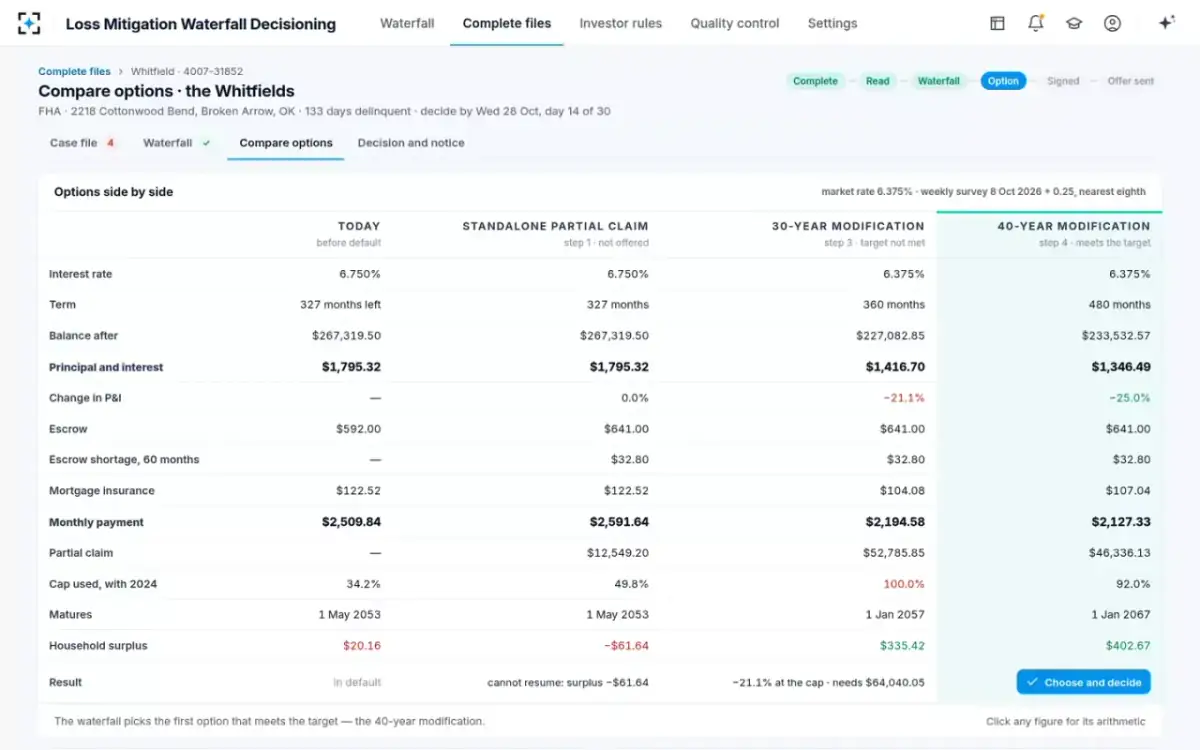This screenshot has height=750, width=1200.
Task: Open the layout panel icon
Action: 997,23
